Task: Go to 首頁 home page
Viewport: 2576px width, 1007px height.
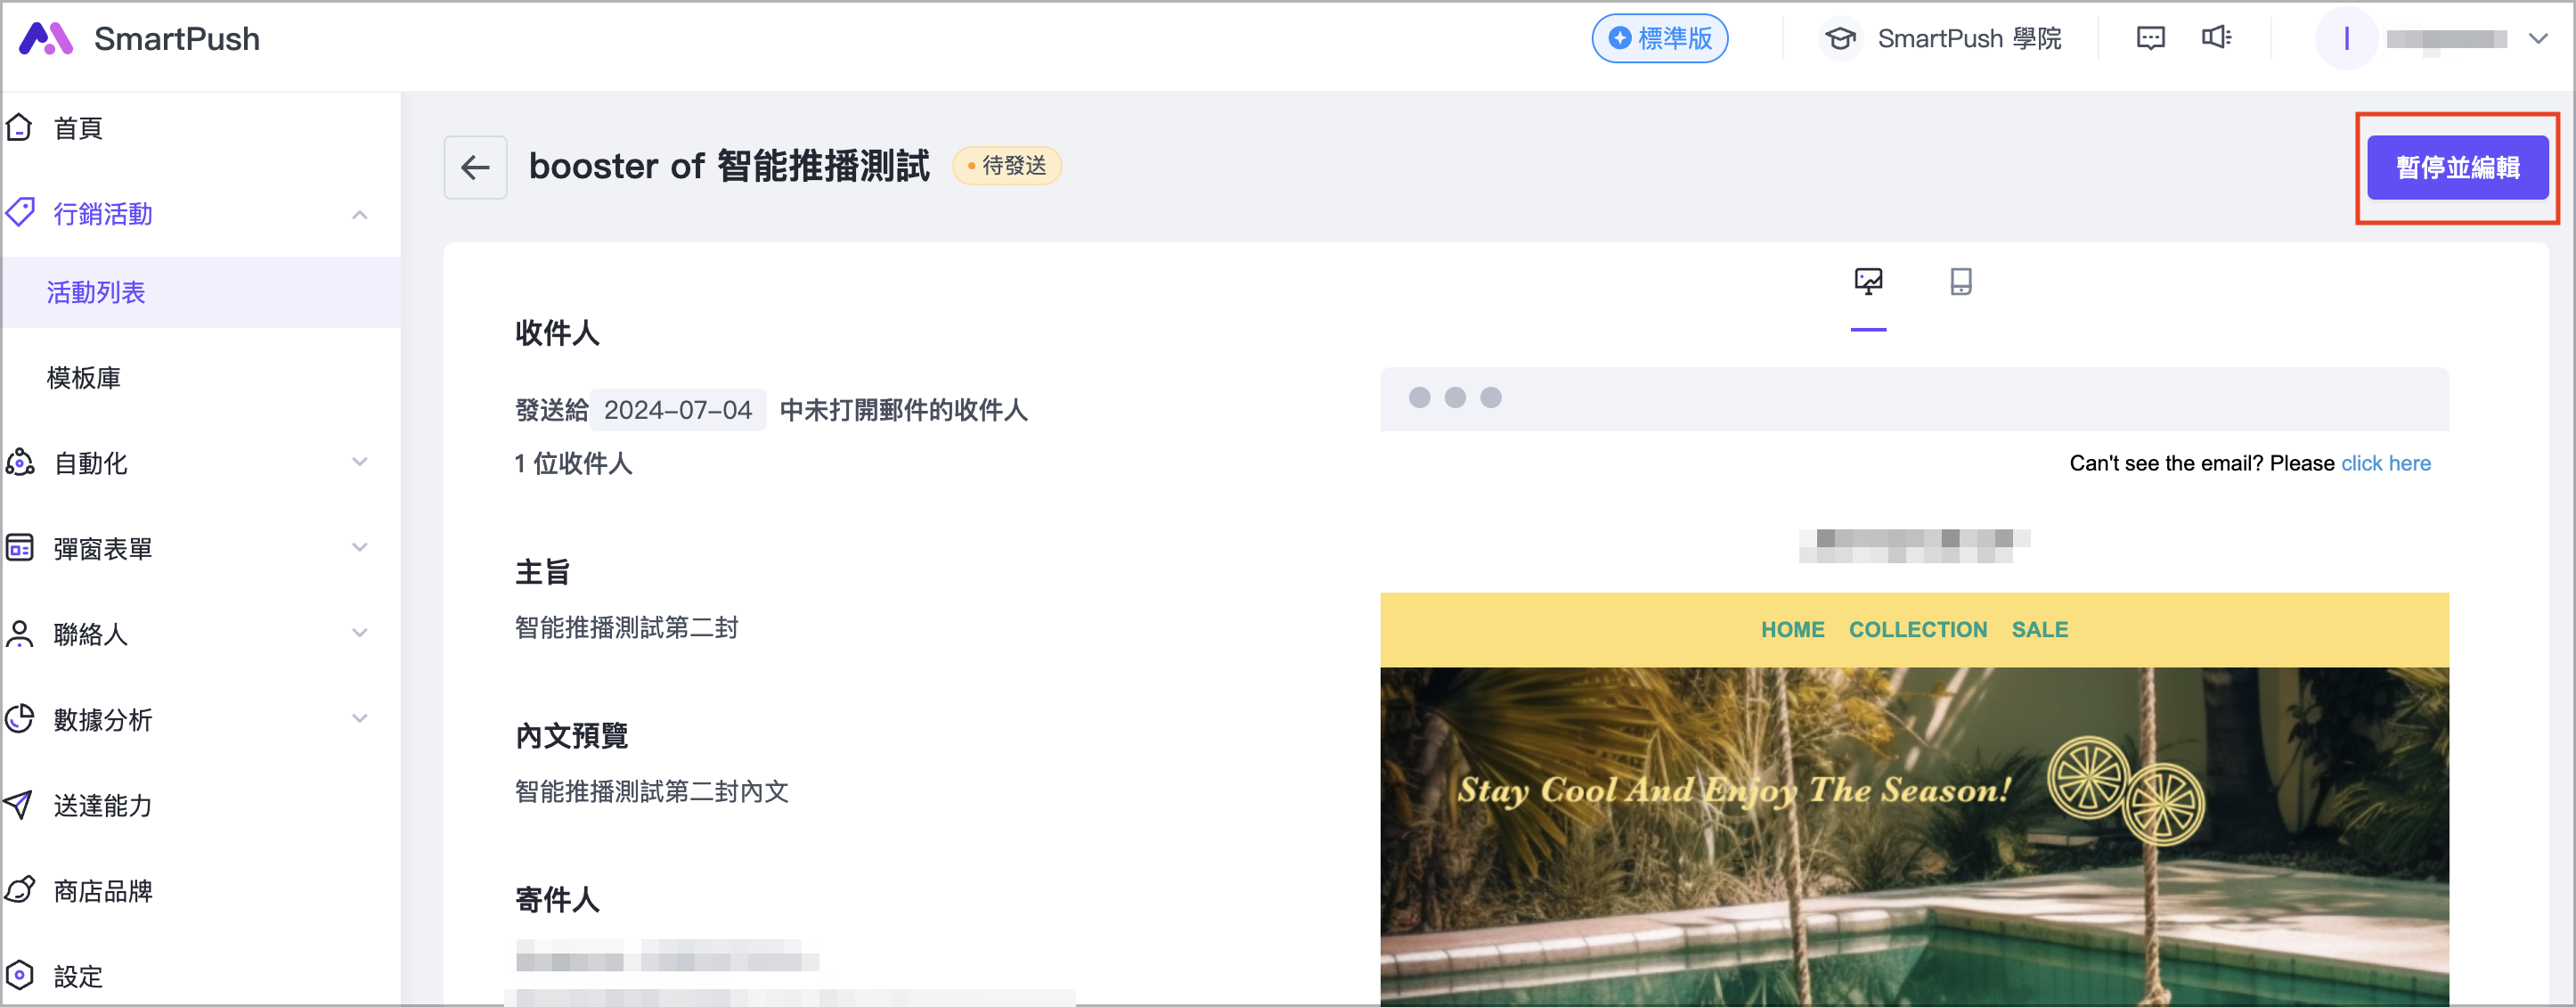Action: [78, 128]
